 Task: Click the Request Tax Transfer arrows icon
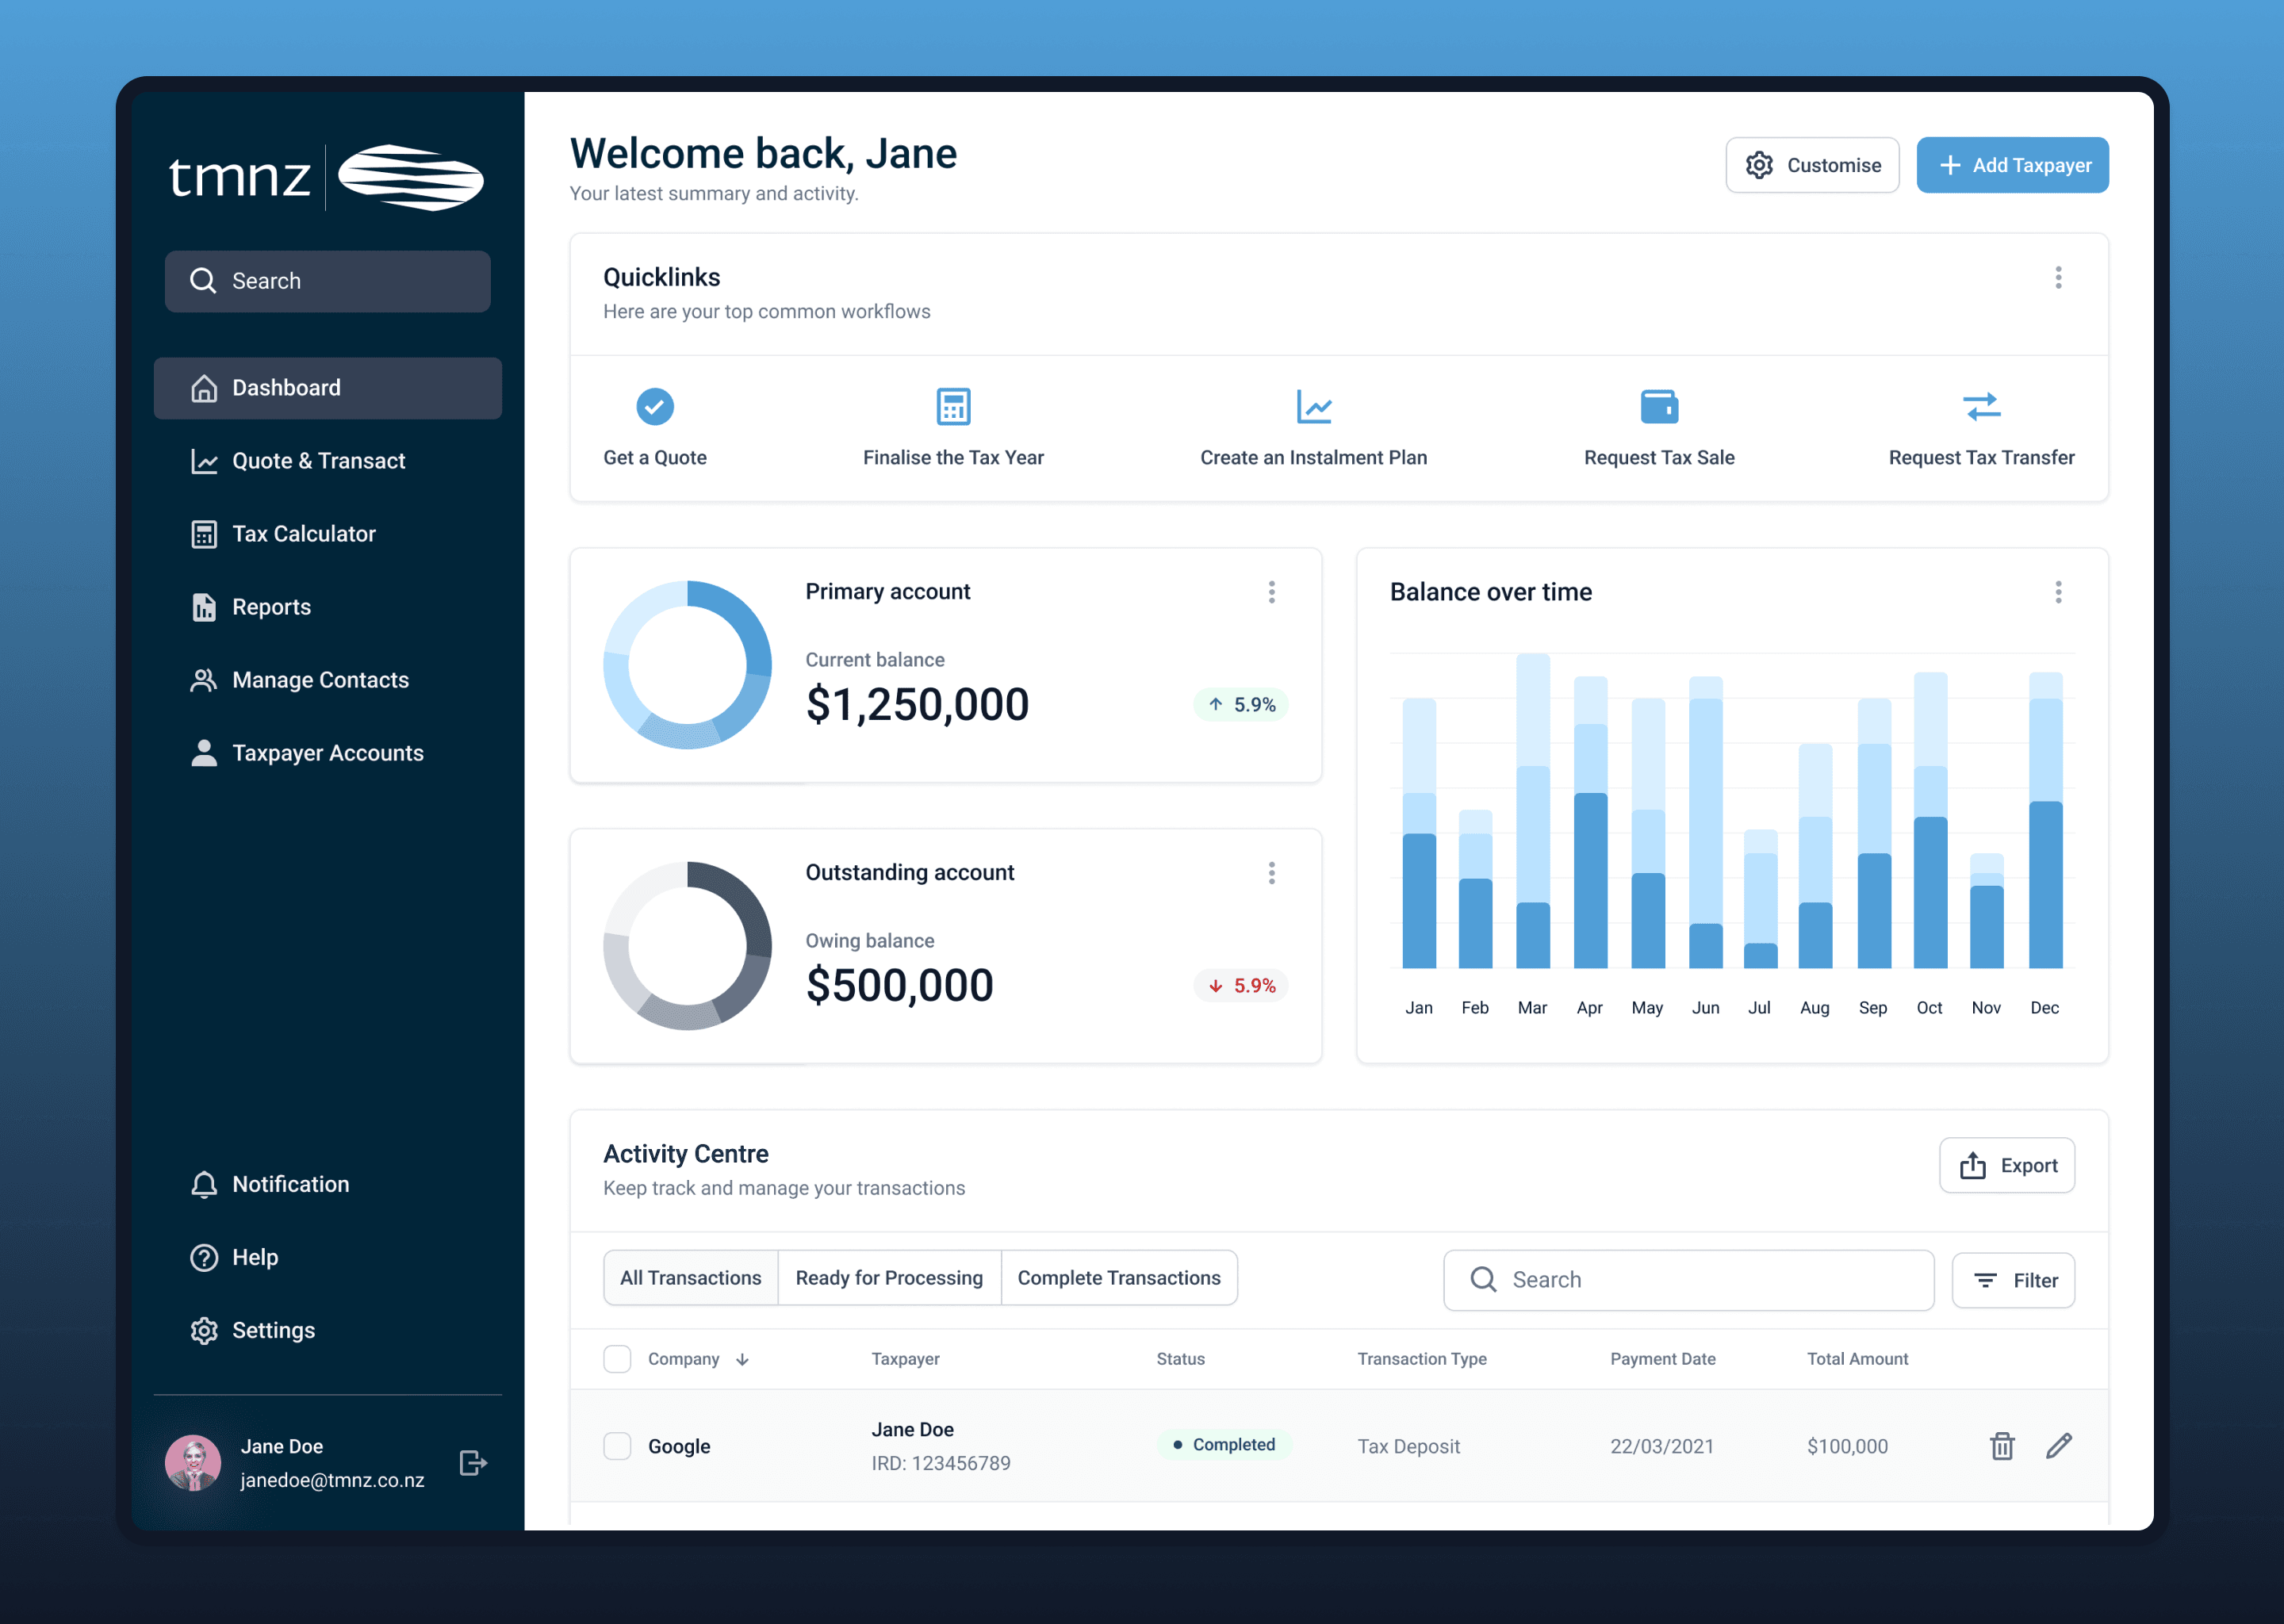click(1981, 407)
